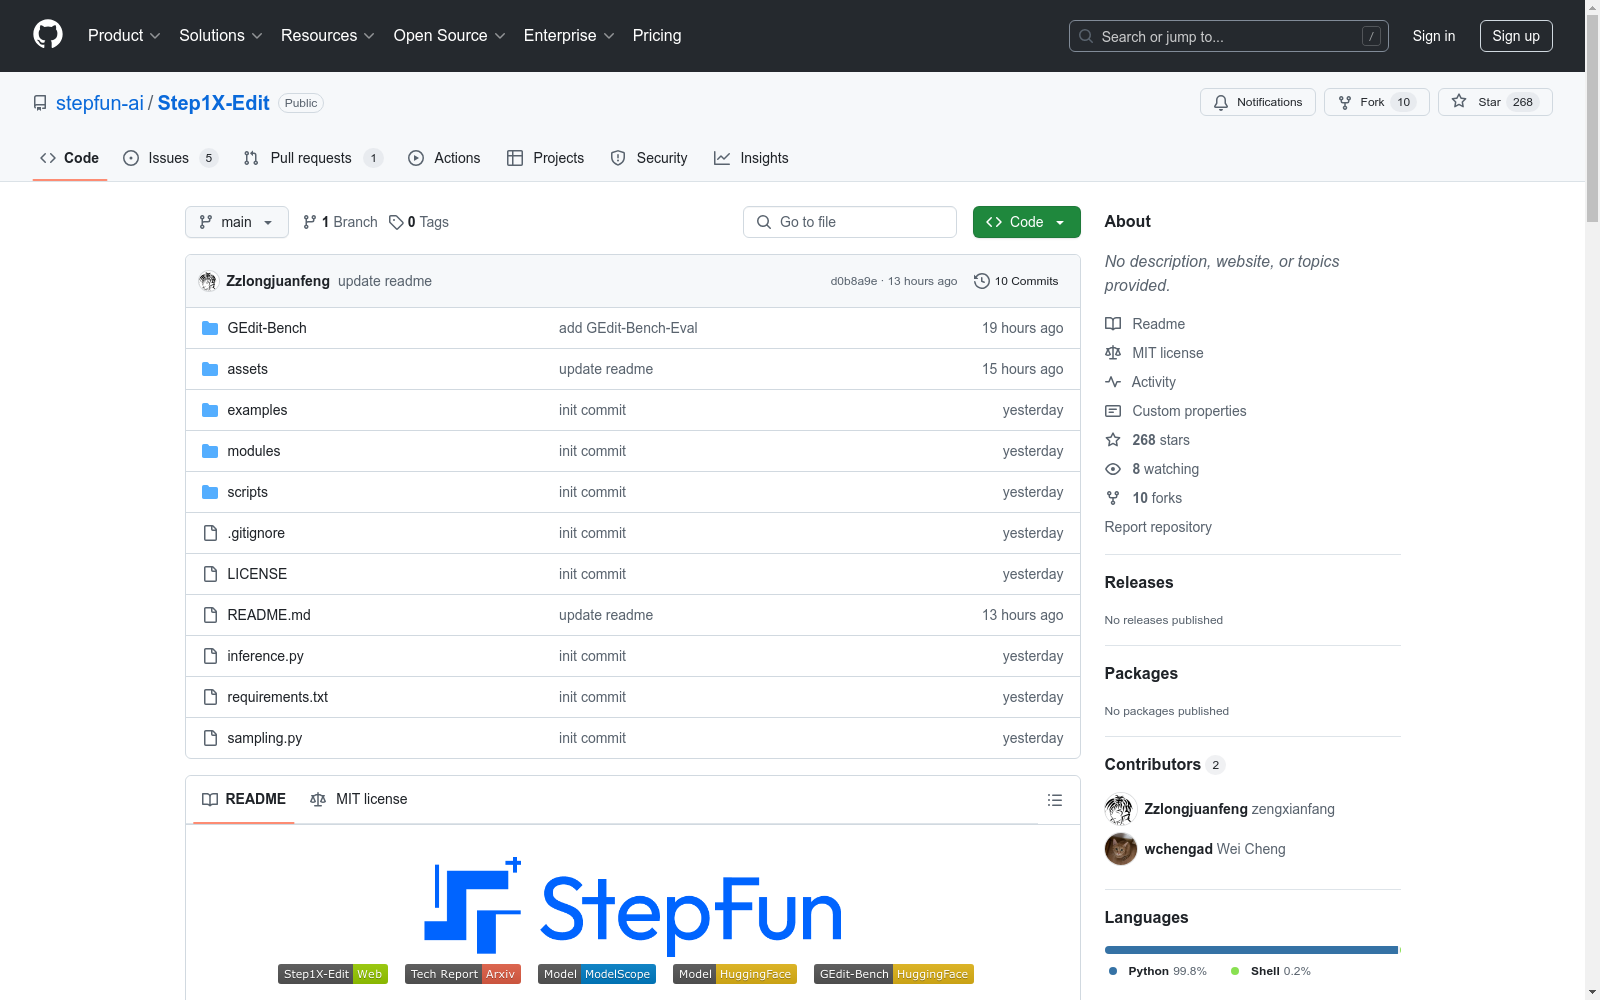Open the modules folder

coord(254,451)
